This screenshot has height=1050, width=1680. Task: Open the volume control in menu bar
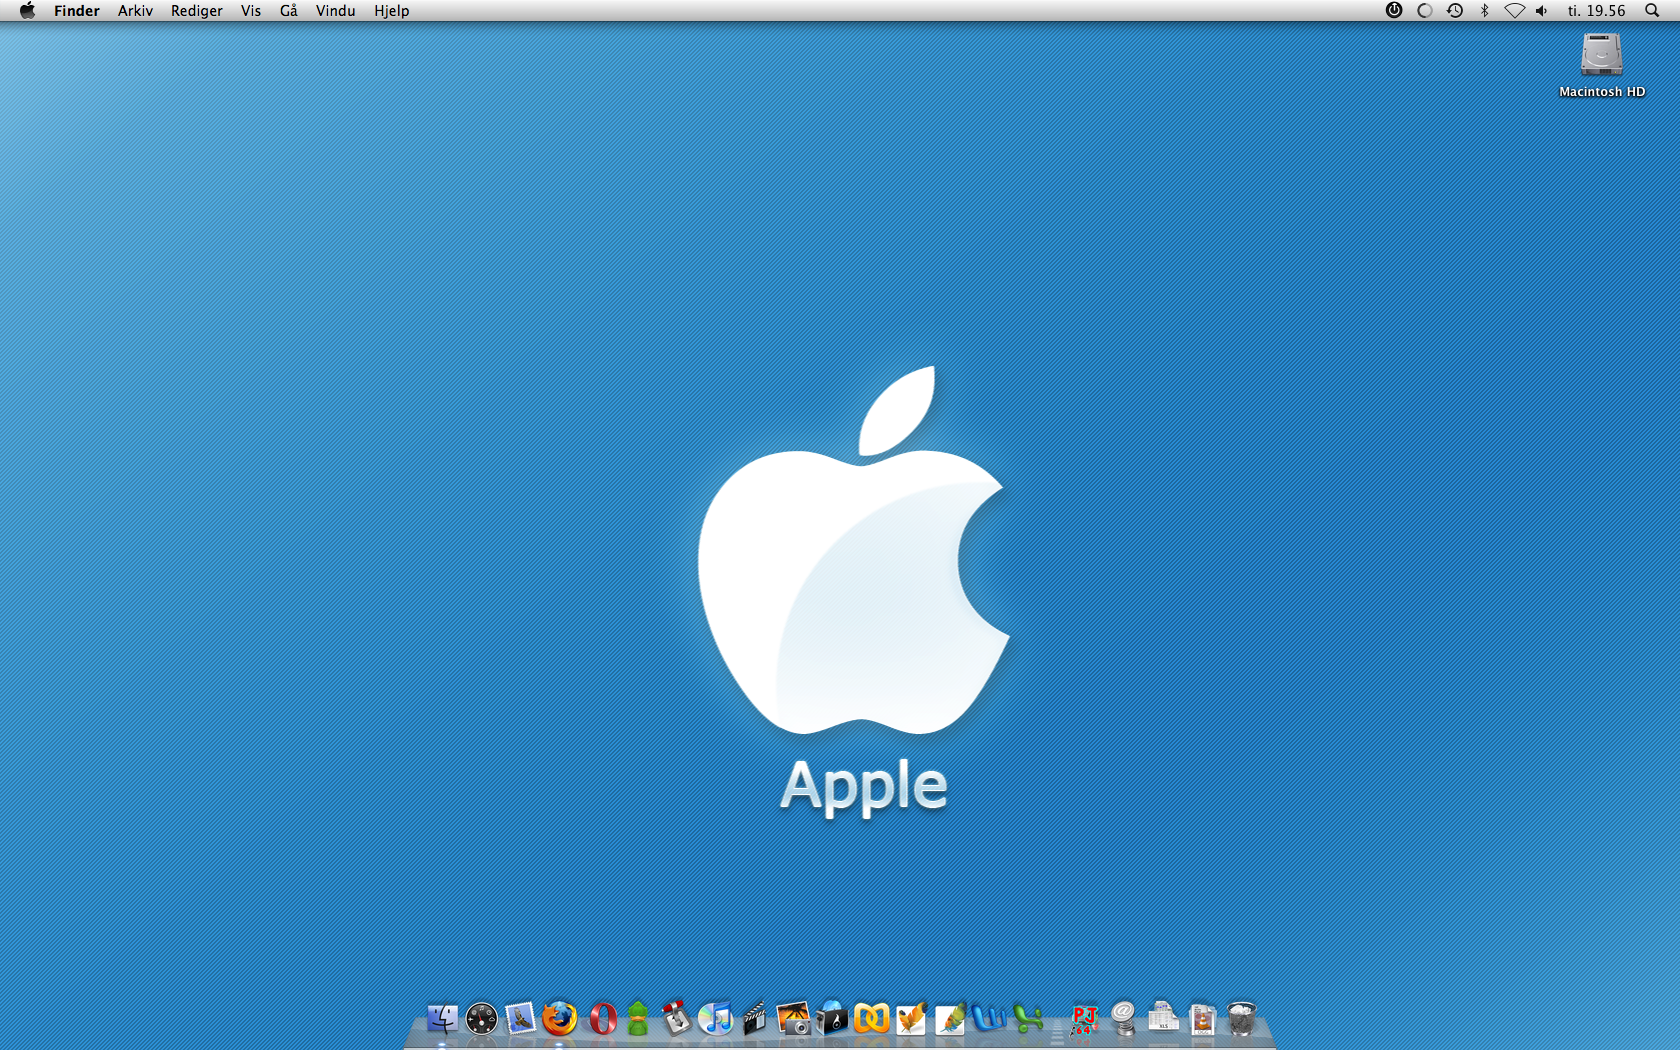click(1542, 11)
